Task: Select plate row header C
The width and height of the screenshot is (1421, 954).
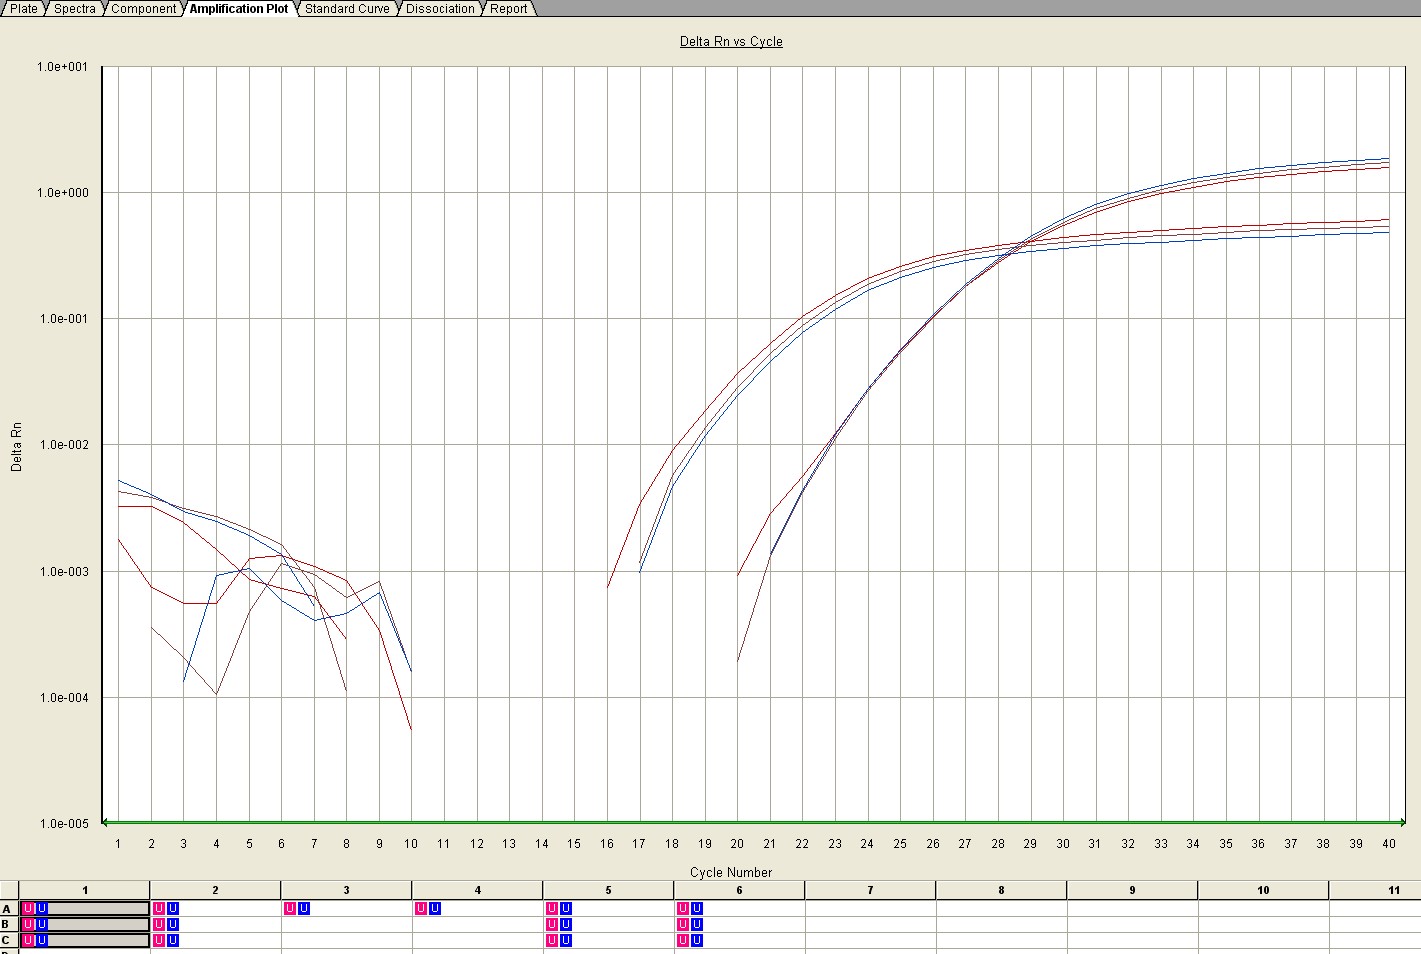Action: coord(9,941)
